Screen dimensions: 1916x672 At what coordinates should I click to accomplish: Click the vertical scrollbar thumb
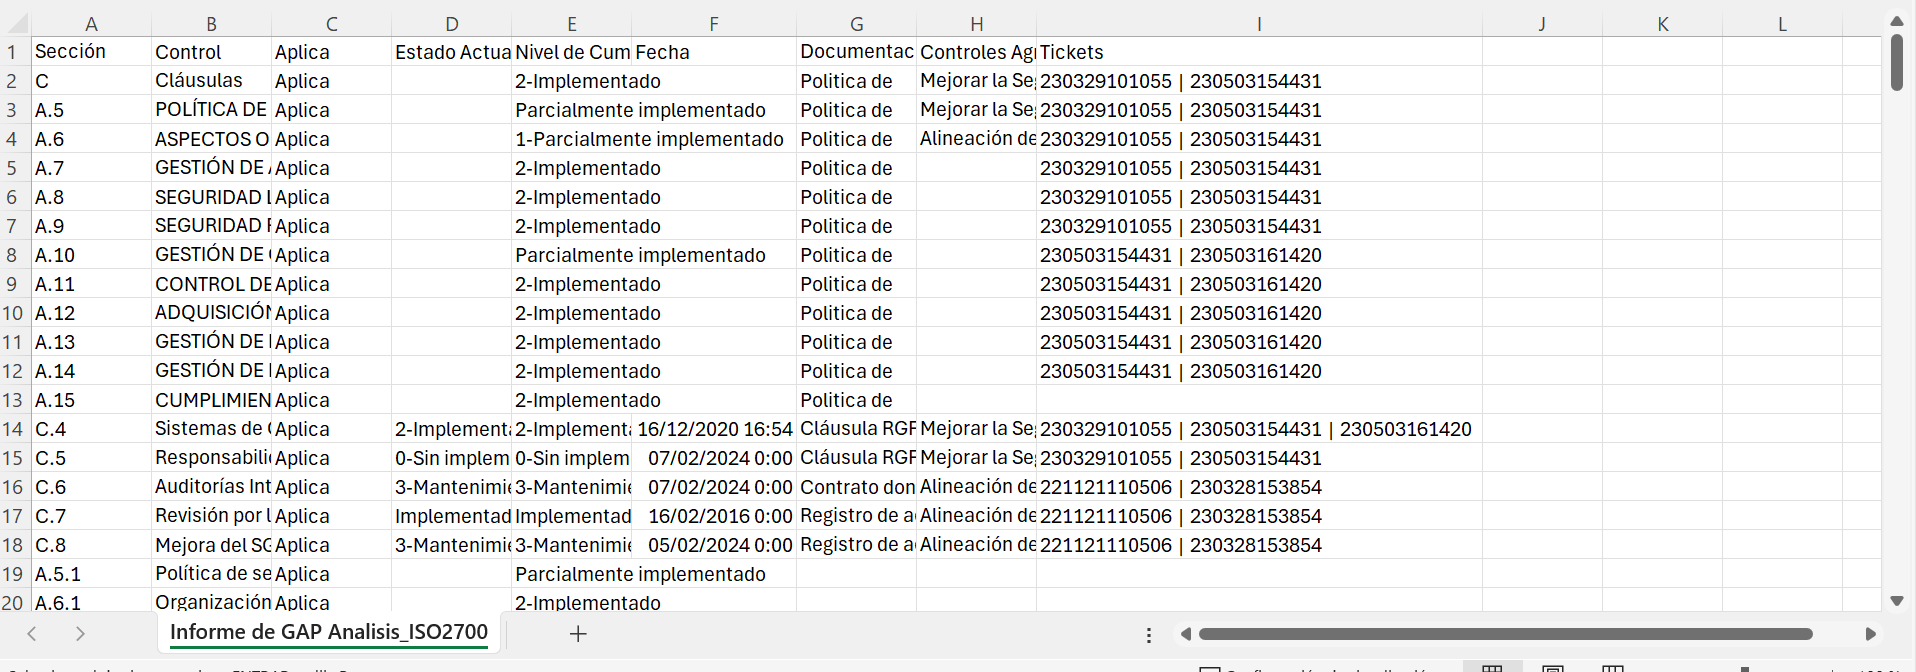[1897, 62]
